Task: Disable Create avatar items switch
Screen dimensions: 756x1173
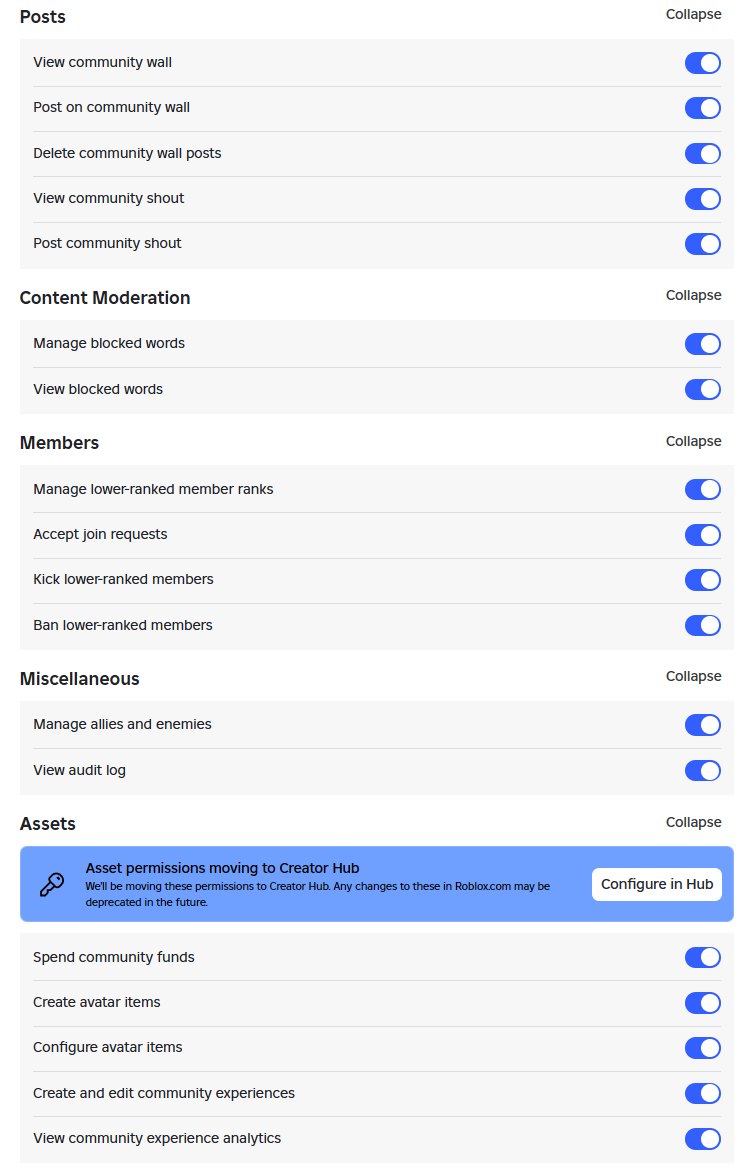Action: [x=702, y=1003]
